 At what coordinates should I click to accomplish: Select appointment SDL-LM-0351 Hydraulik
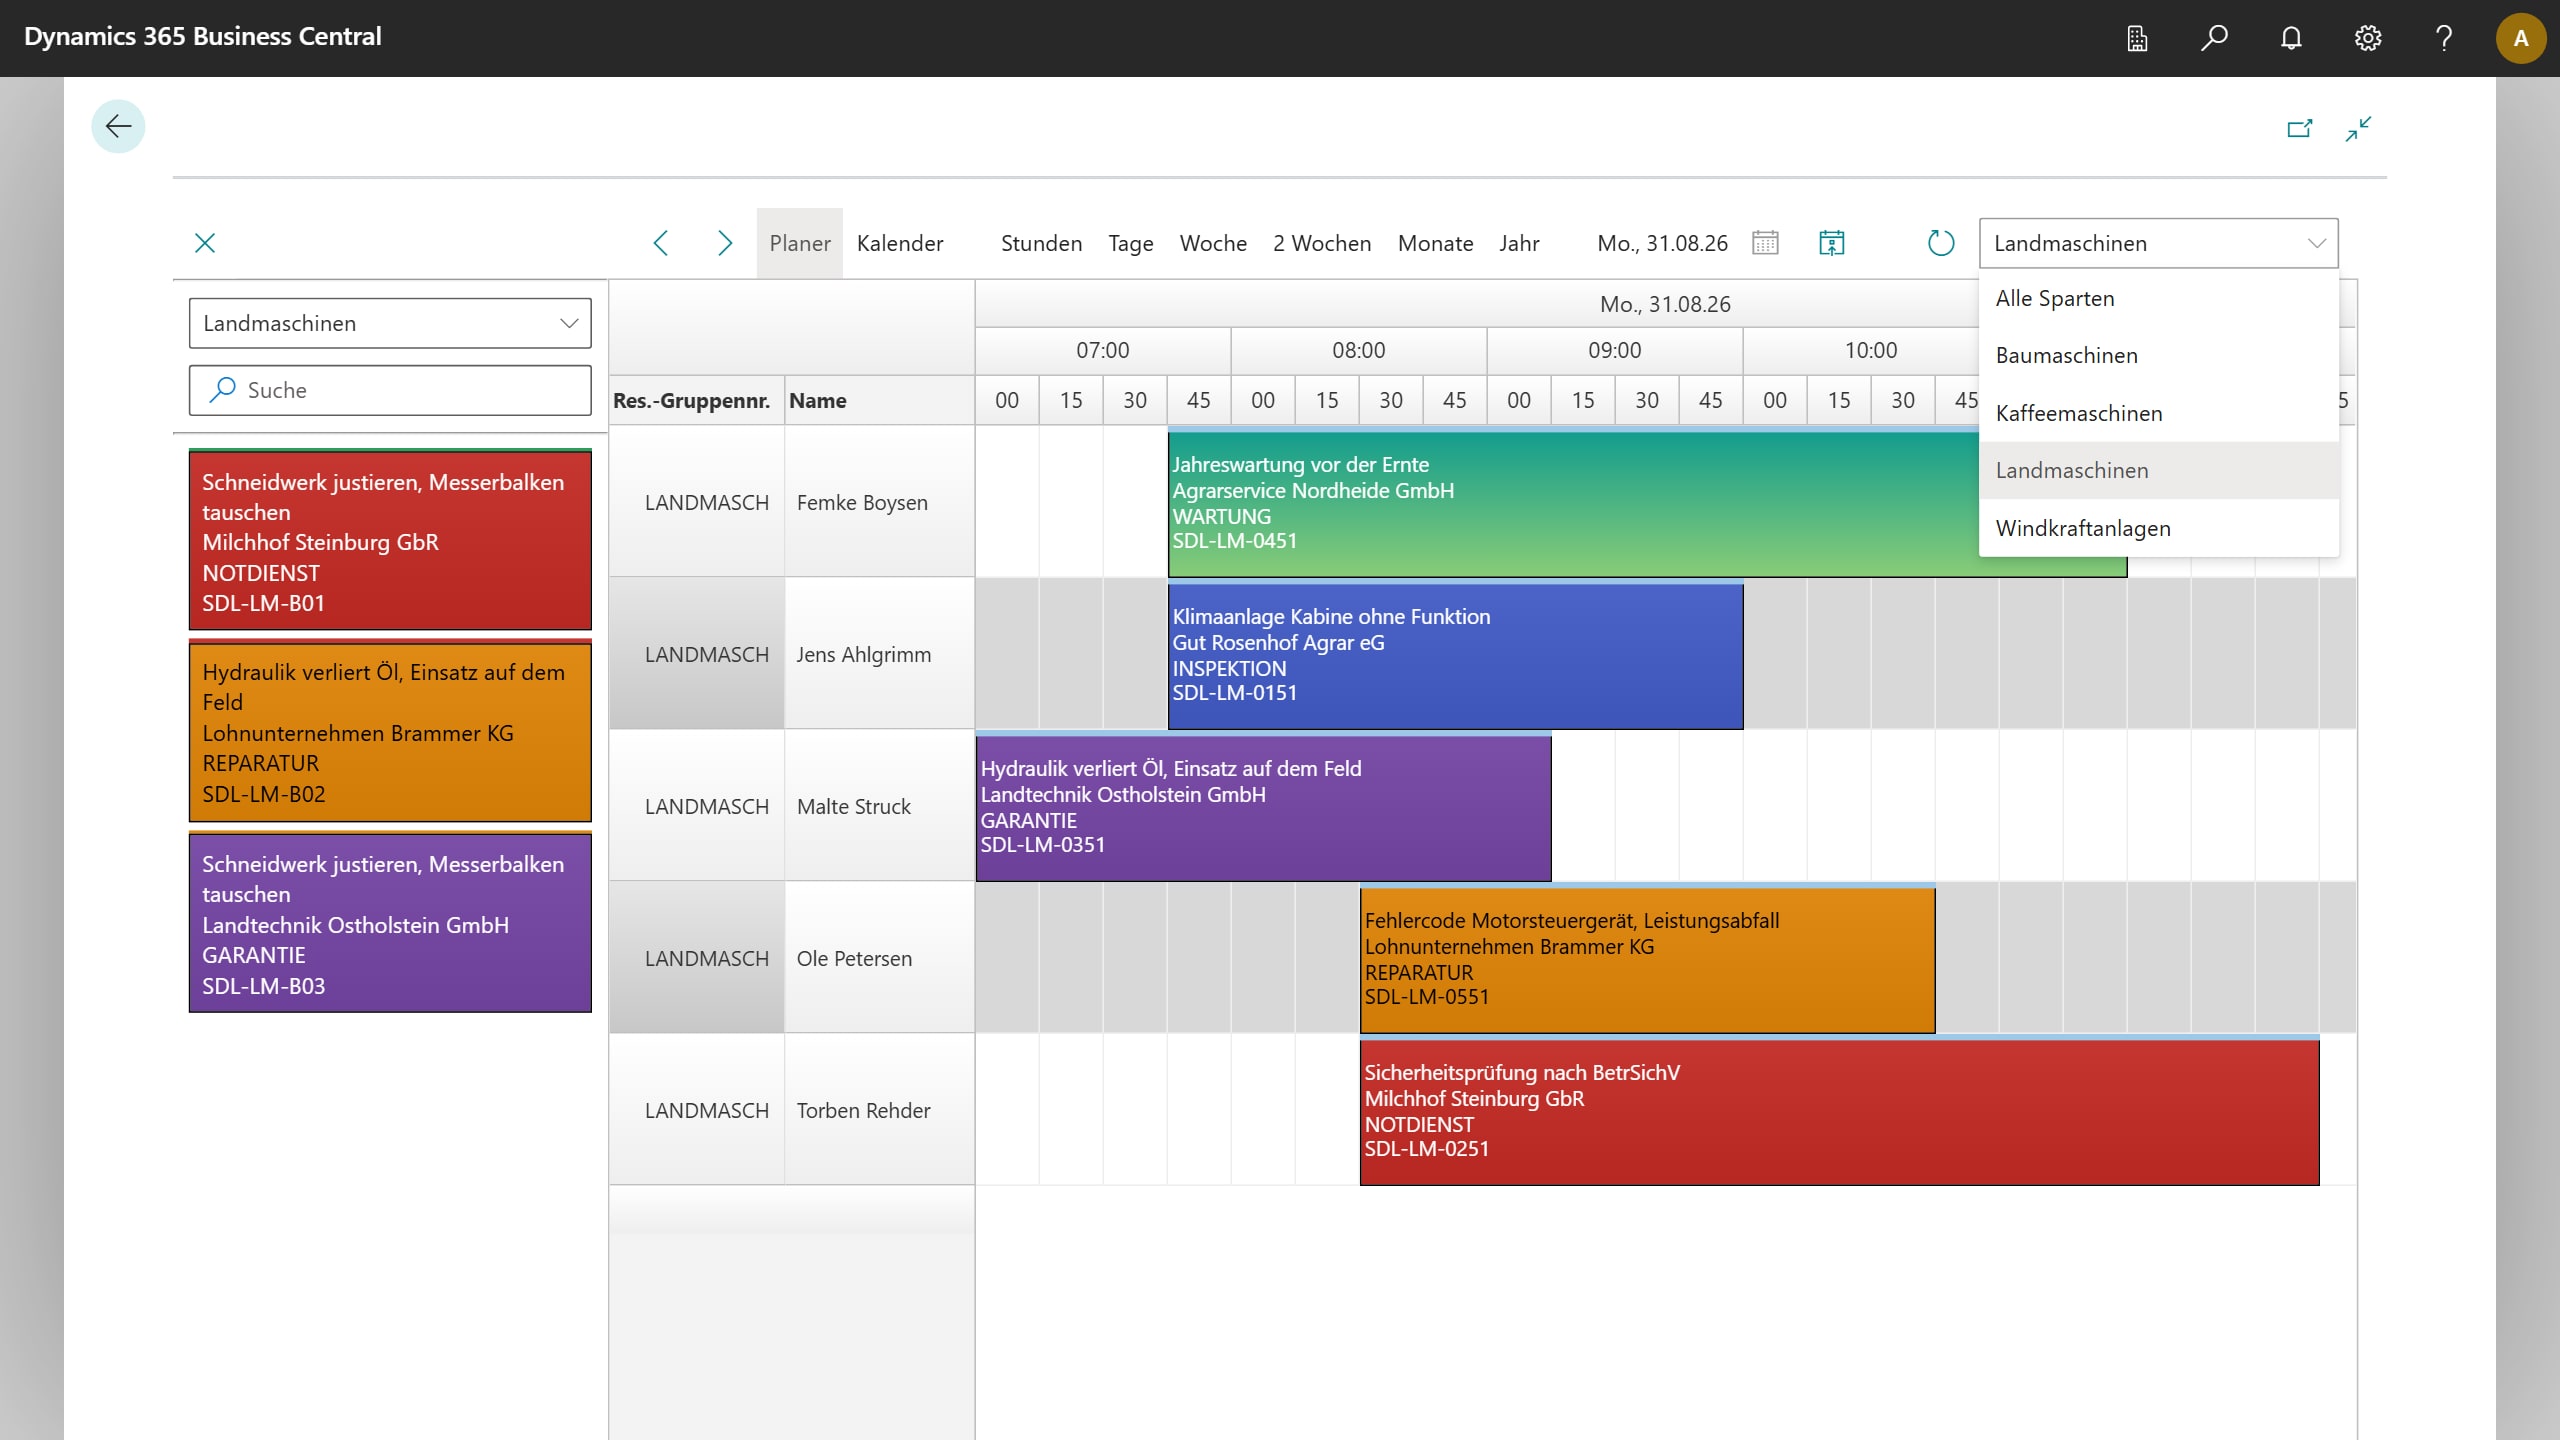(1263, 807)
